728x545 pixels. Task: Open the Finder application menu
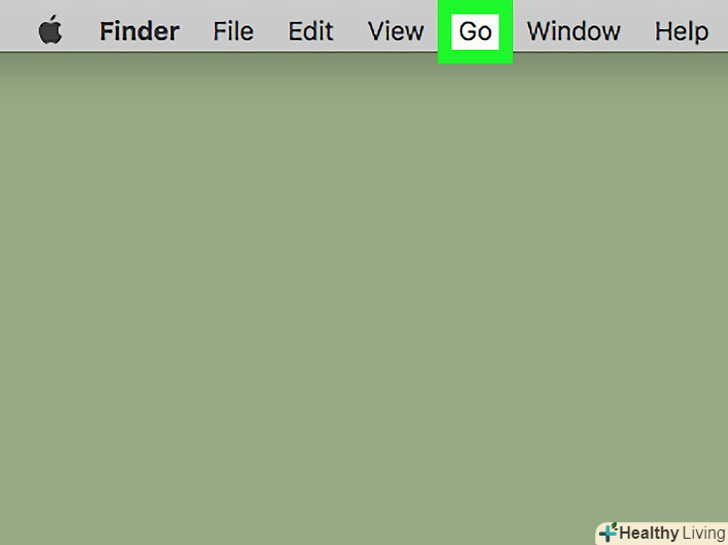pyautogui.click(x=139, y=32)
